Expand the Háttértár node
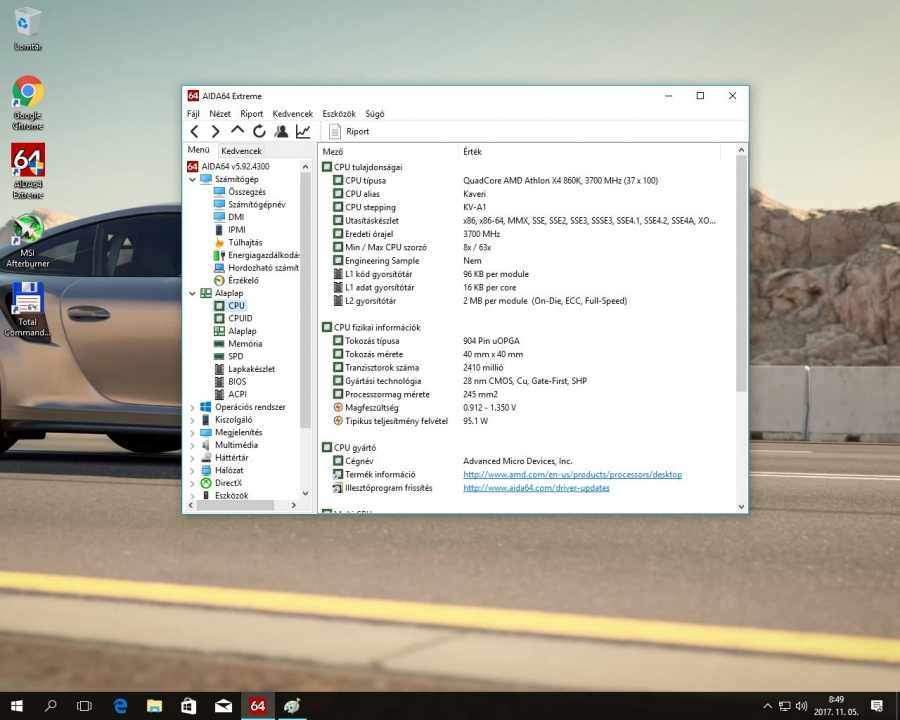The height and width of the screenshot is (720, 900). pos(192,458)
